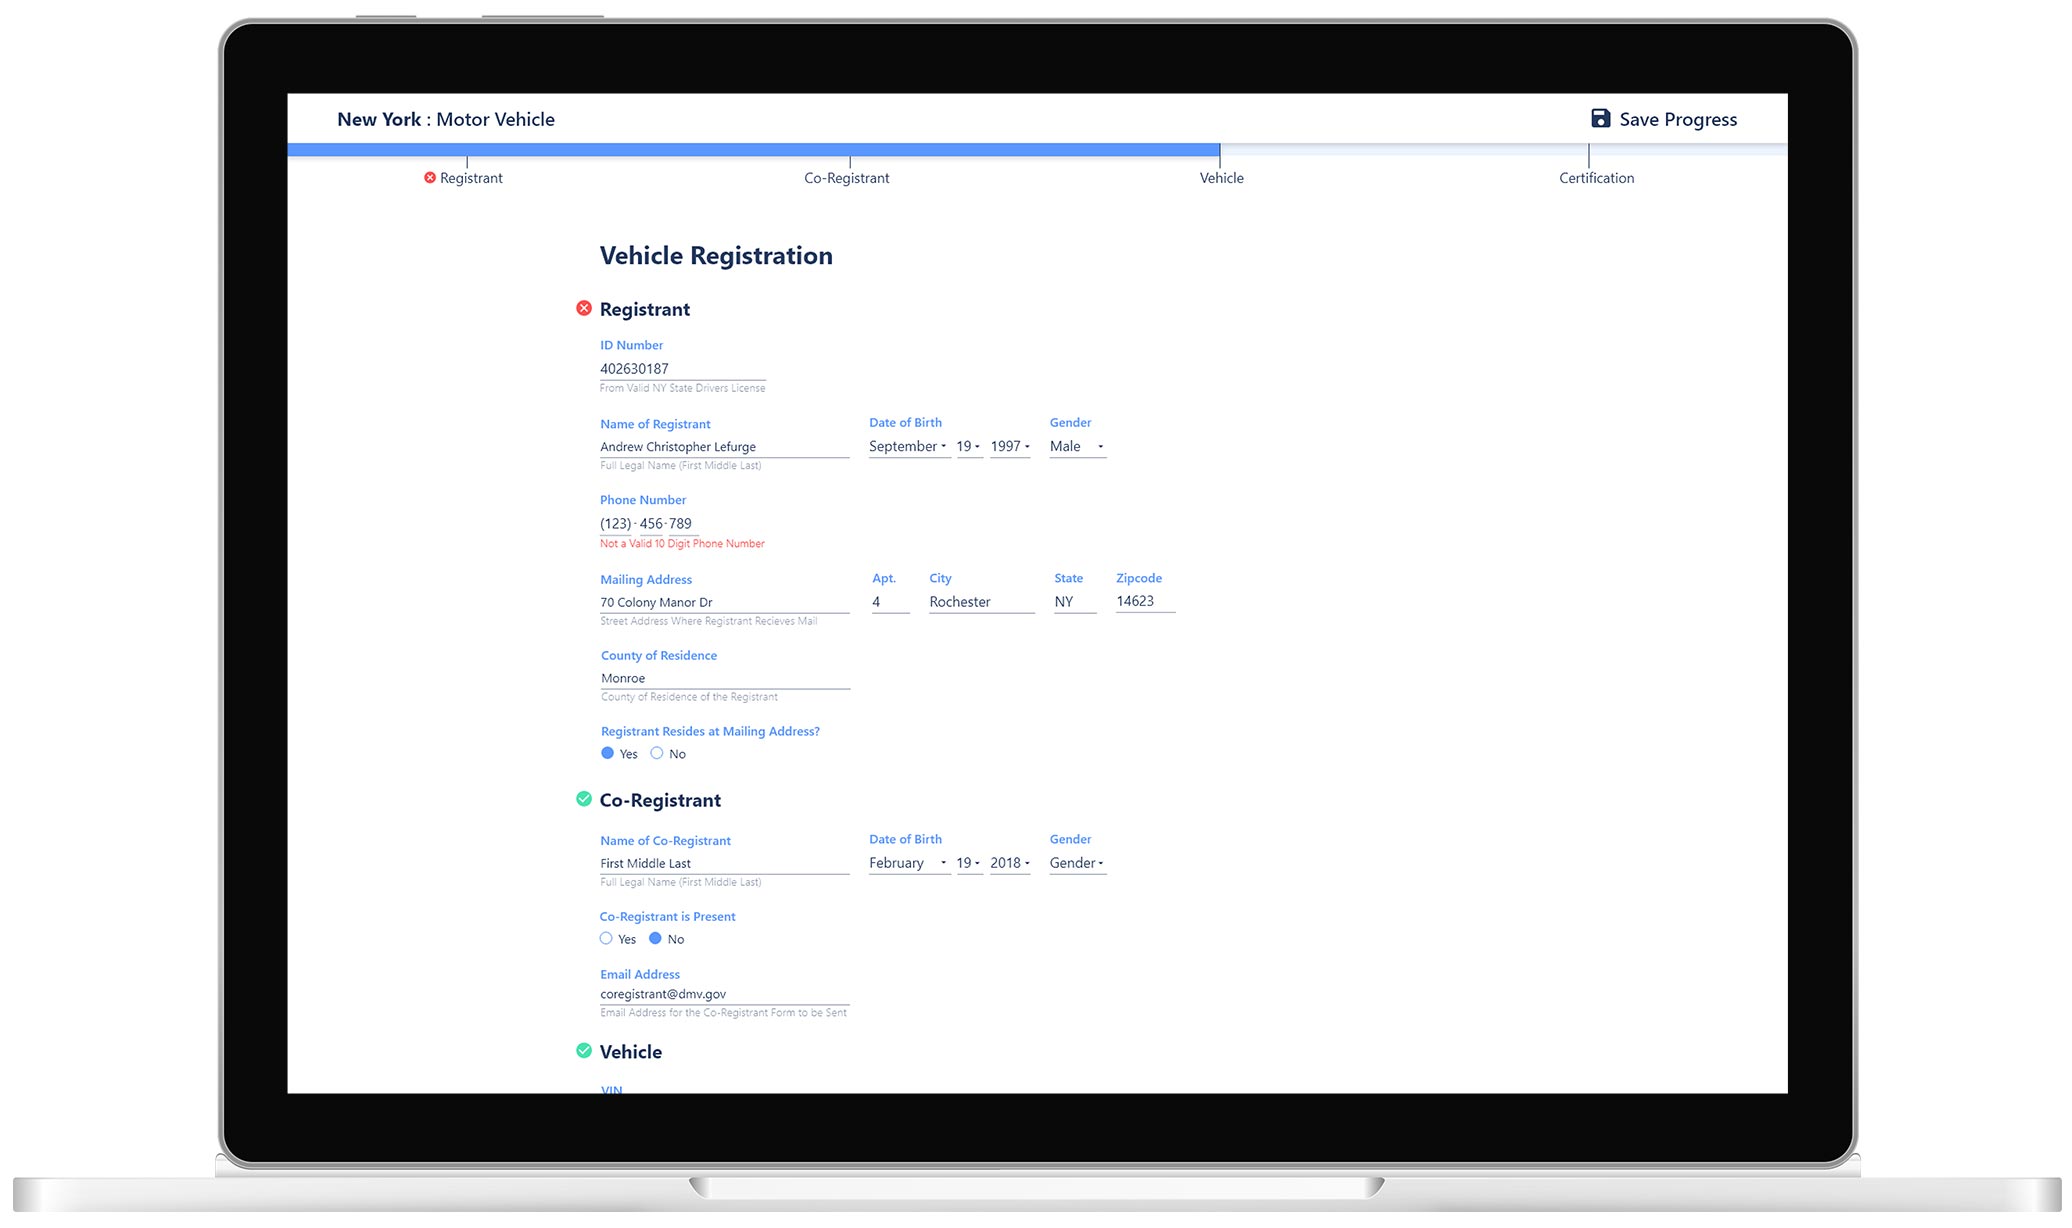
Task: Open the Co-Registrant Gender dropdown
Action: coord(1077,863)
